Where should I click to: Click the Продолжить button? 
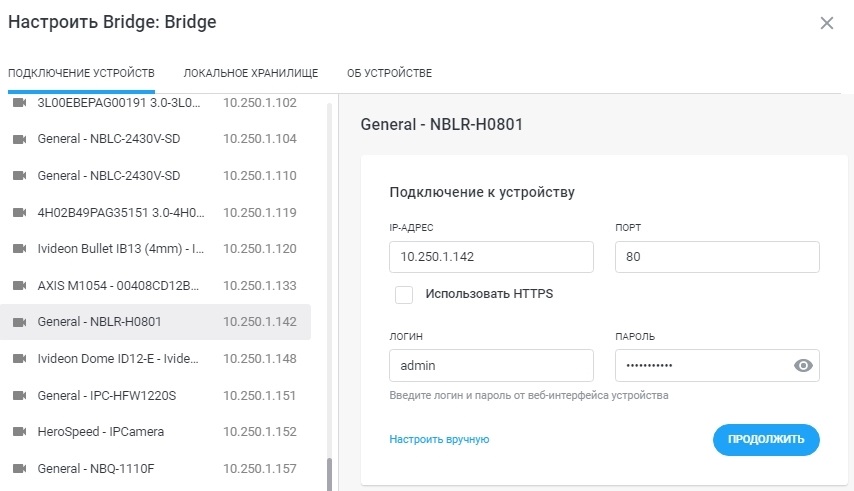(x=766, y=439)
